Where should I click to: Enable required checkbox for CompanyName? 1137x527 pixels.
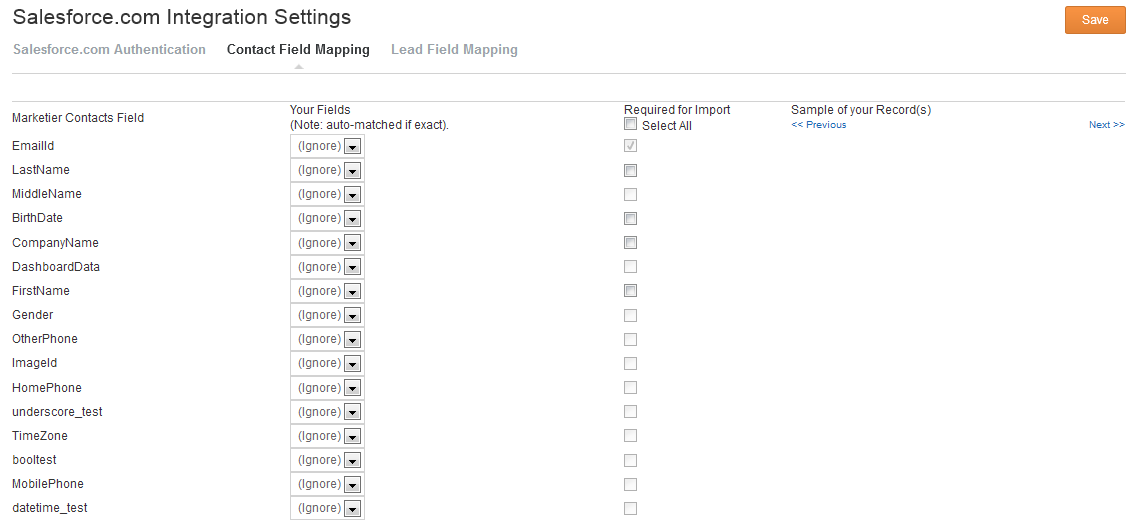(630, 243)
